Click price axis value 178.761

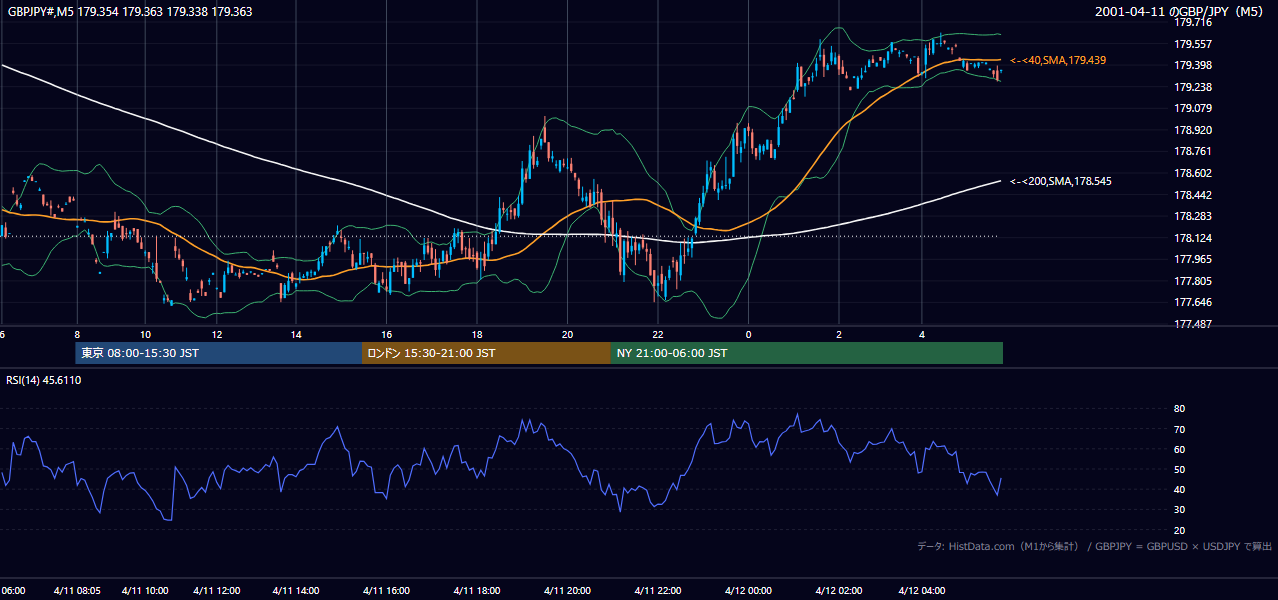pyautogui.click(x=1192, y=152)
